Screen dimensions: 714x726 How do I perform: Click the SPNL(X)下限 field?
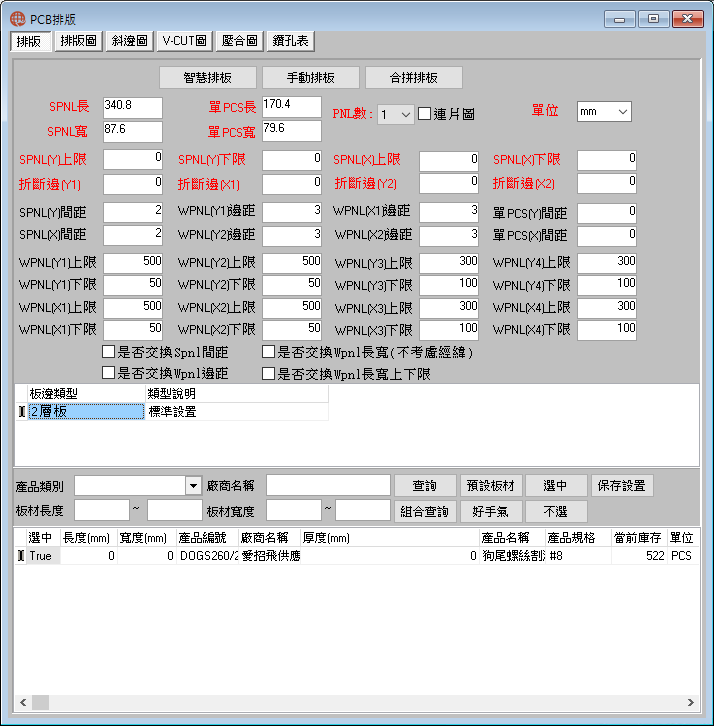(607, 160)
